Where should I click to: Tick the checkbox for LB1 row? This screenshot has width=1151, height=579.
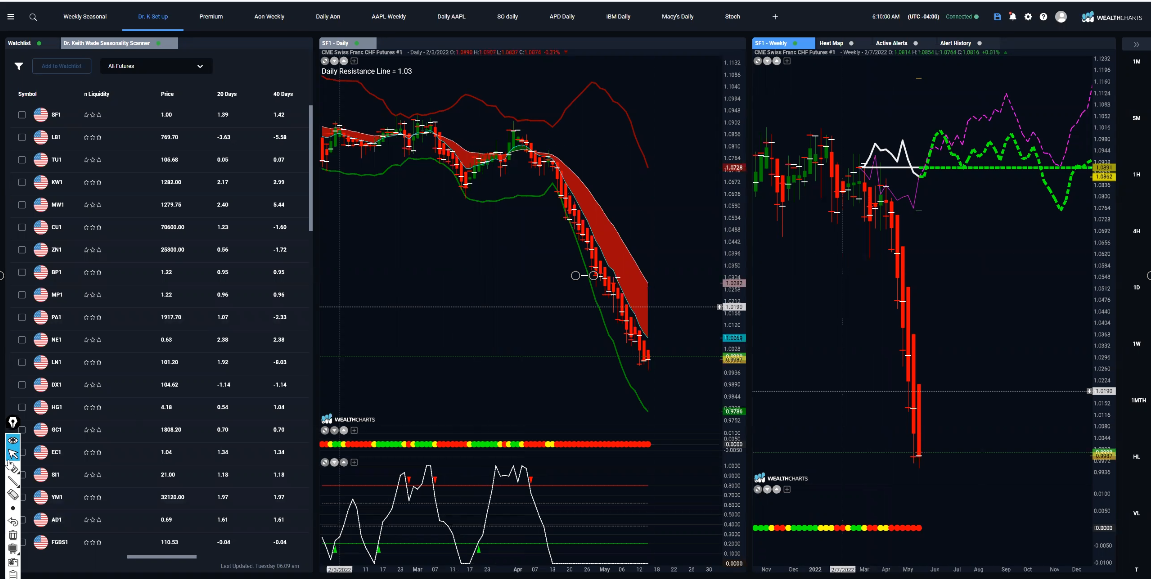(22, 137)
